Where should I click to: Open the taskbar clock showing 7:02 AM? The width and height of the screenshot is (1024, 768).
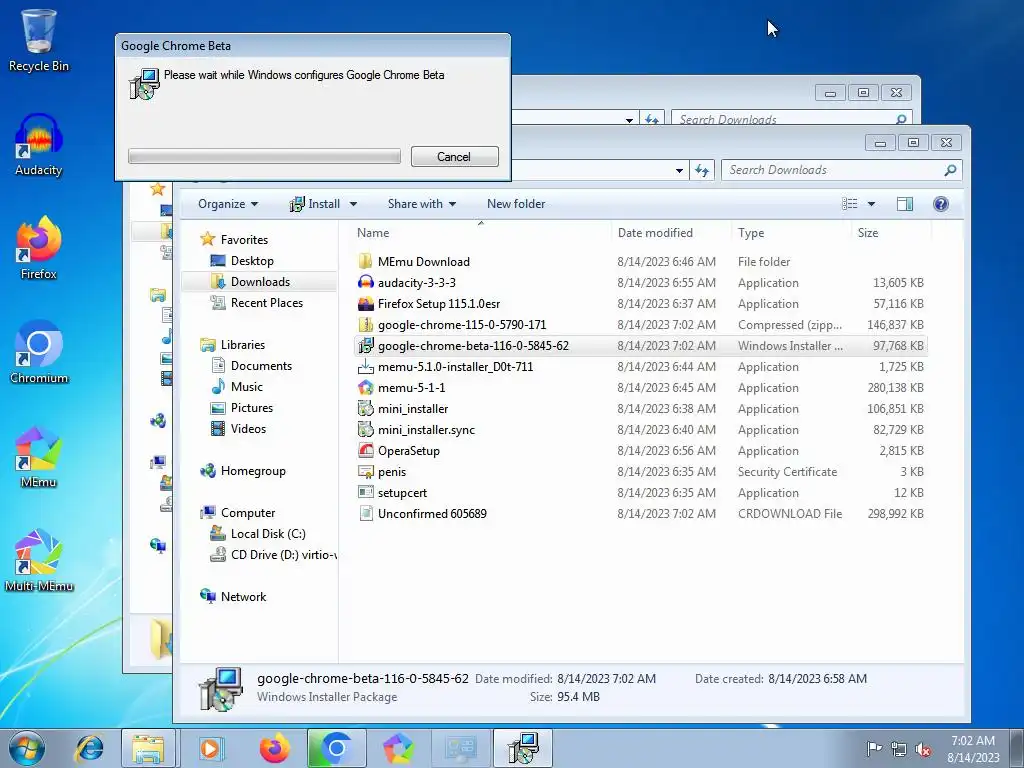(x=973, y=749)
